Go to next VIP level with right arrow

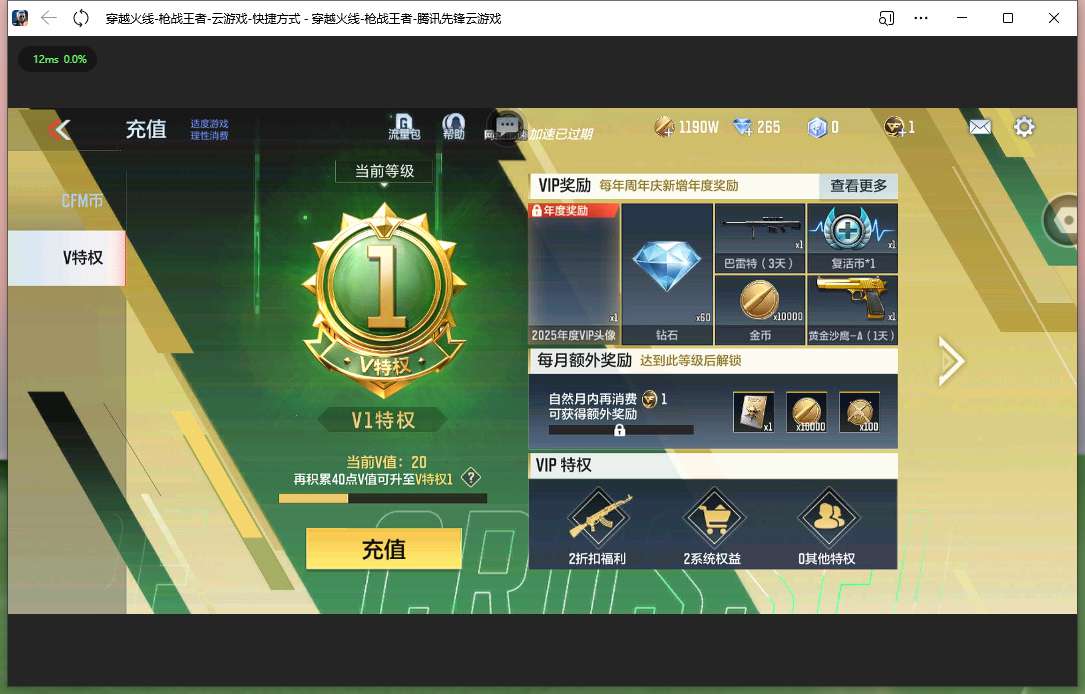tap(951, 360)
